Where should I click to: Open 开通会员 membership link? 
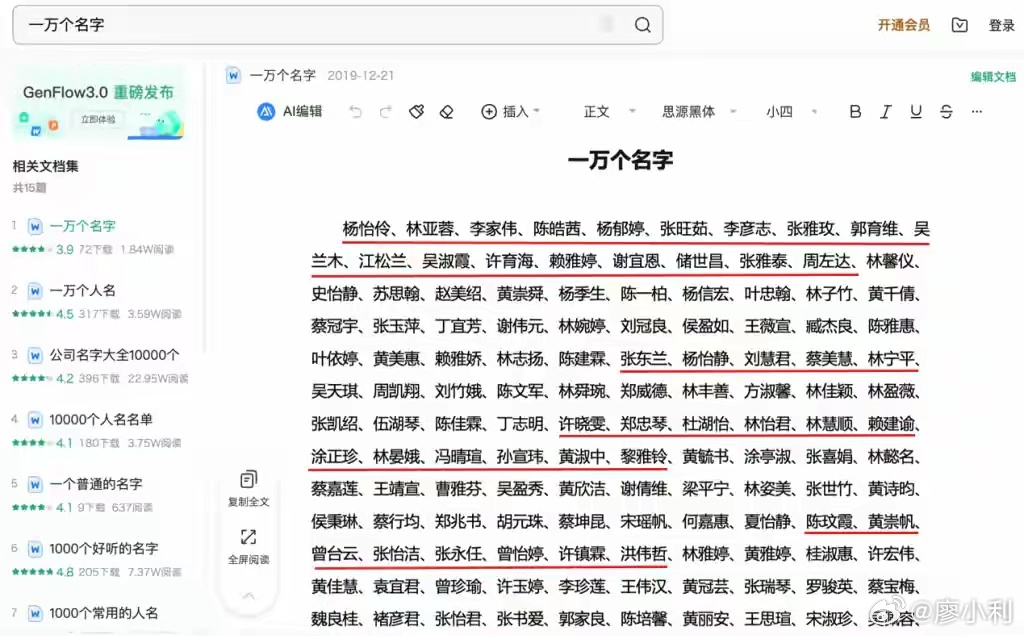pyautogui.click(x=903, y=25)
